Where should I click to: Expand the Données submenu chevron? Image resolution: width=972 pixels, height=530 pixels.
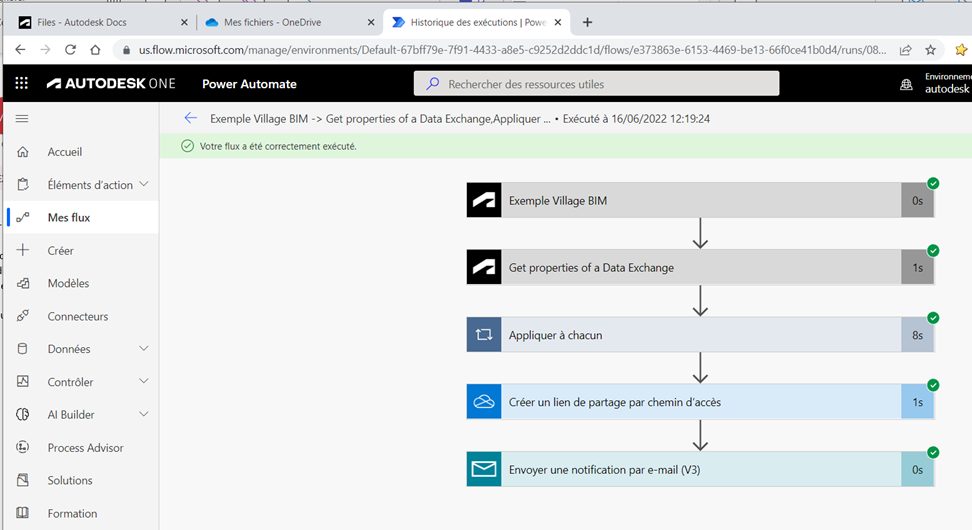(144, 348)
